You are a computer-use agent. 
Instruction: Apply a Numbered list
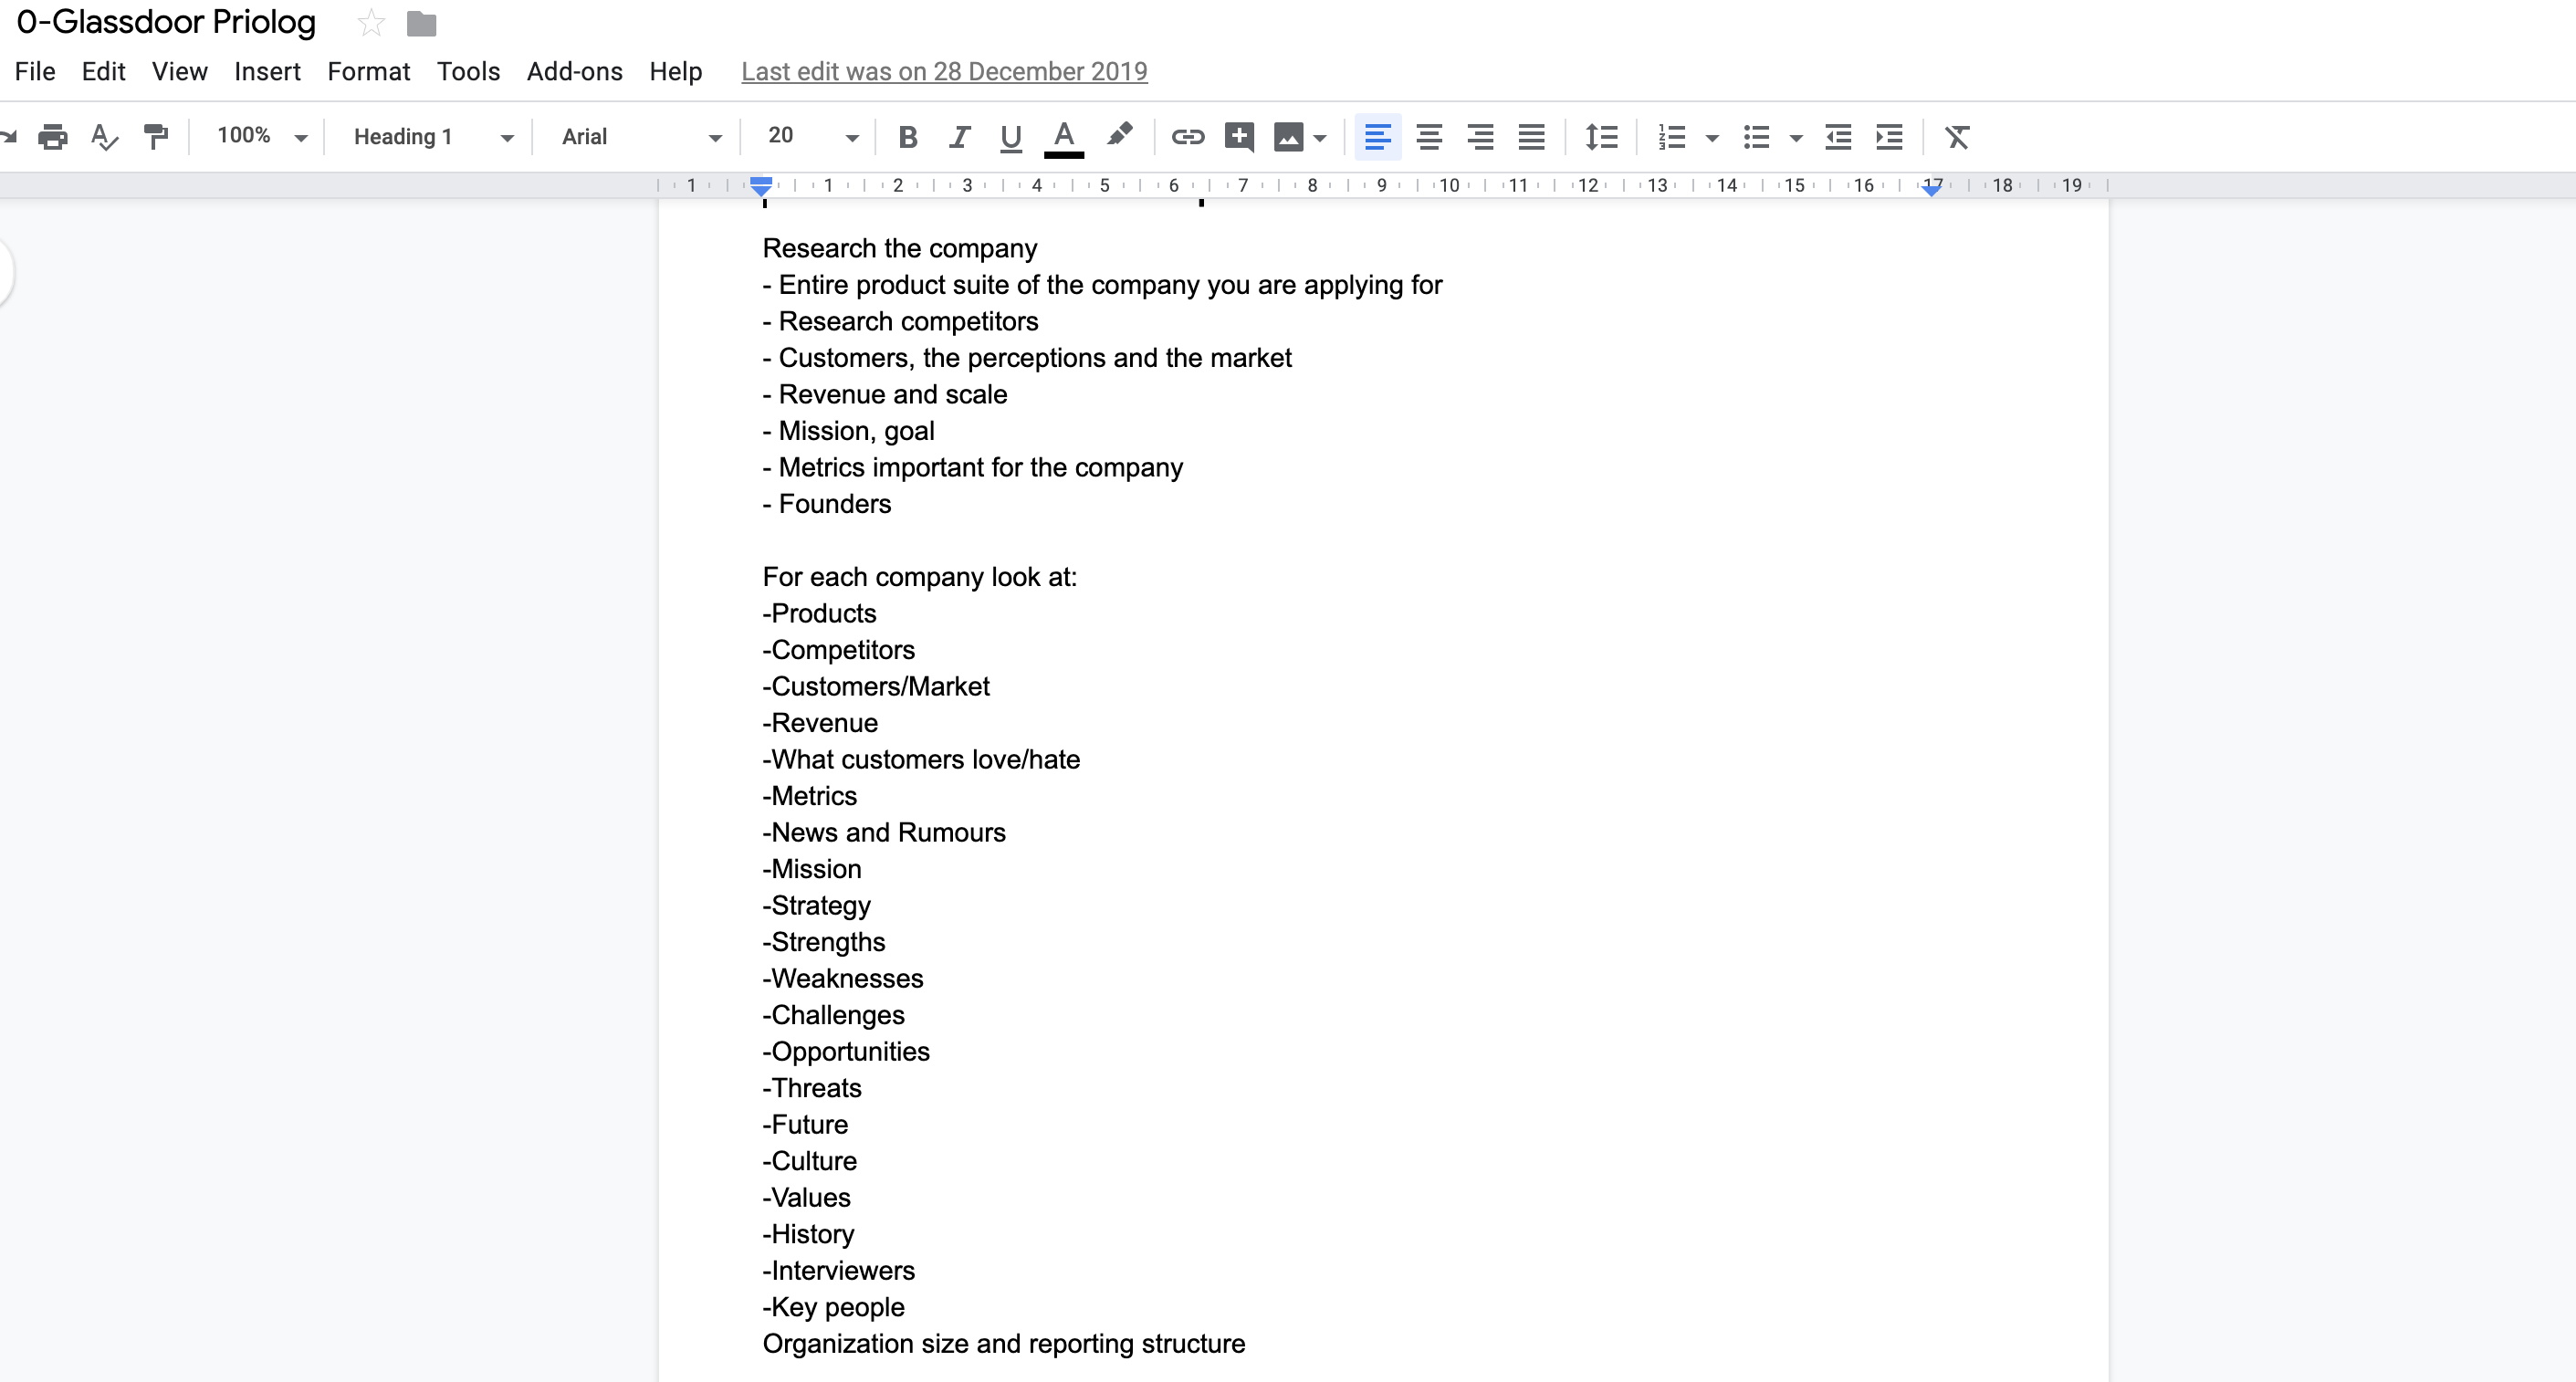coord(1671,137)
